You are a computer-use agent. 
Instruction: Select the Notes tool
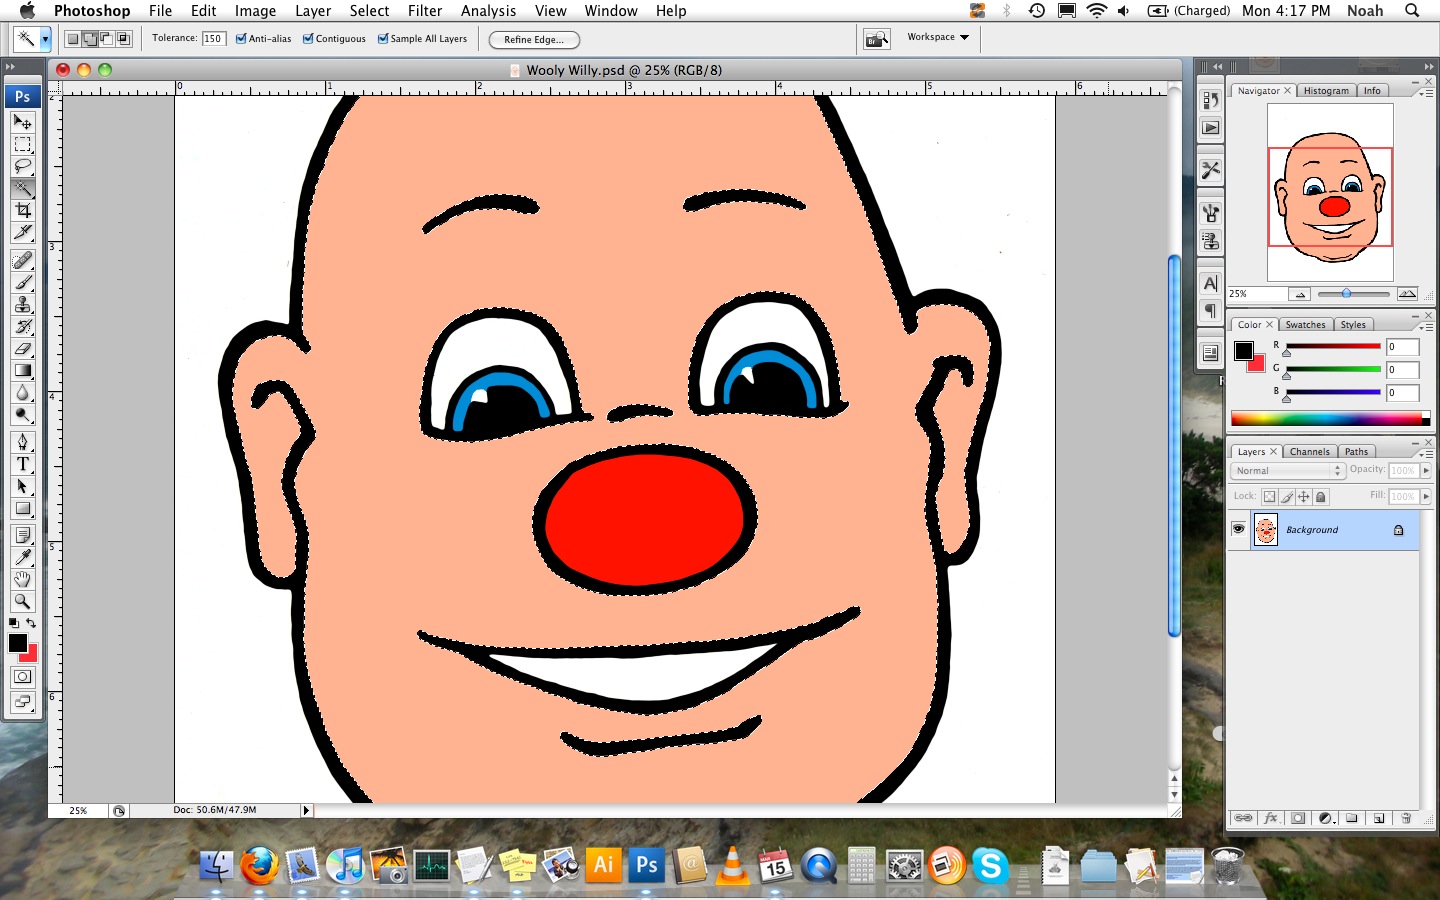[x=22, y=535]
